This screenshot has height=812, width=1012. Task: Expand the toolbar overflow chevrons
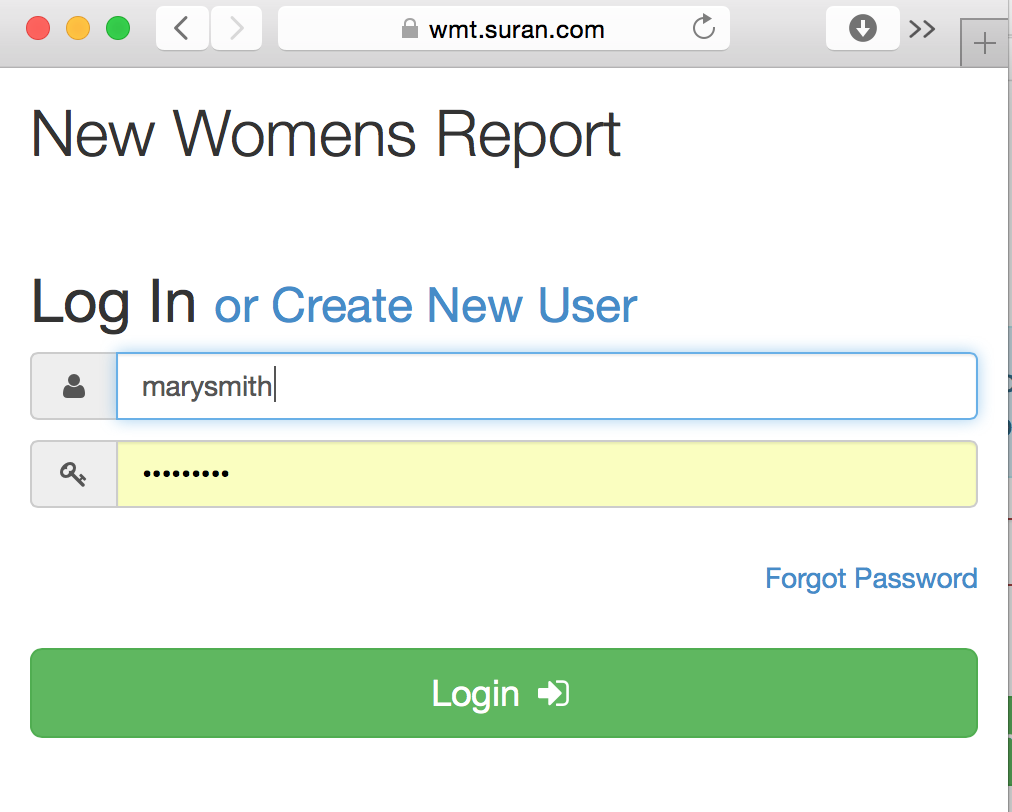click(922, 29)
